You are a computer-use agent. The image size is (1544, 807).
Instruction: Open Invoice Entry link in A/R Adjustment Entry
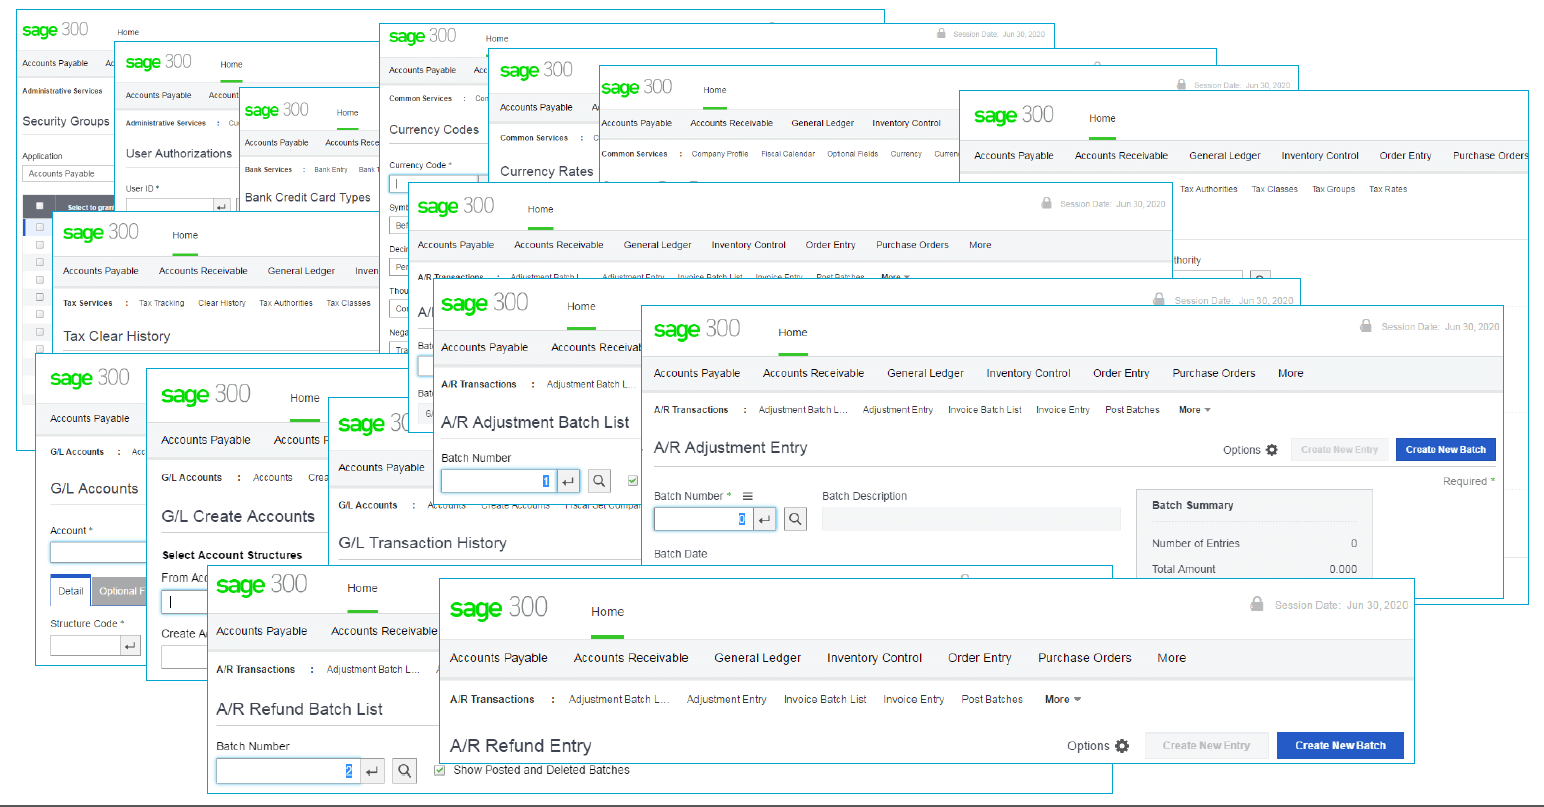1062,410
